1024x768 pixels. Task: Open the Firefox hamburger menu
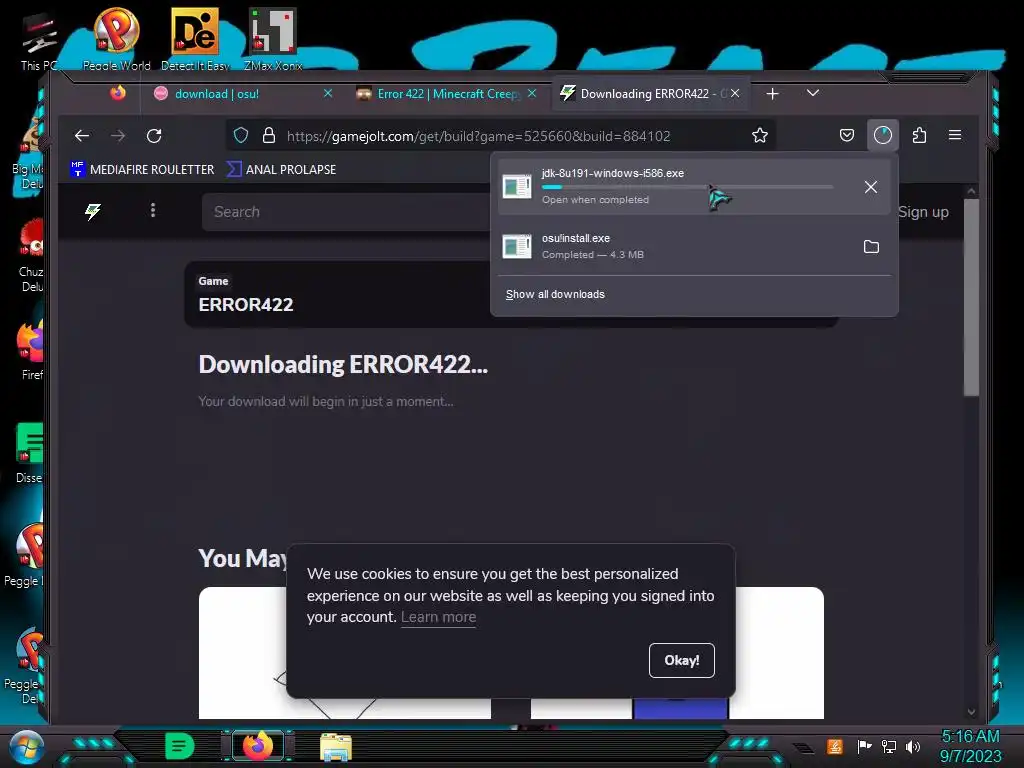[955, 135]
